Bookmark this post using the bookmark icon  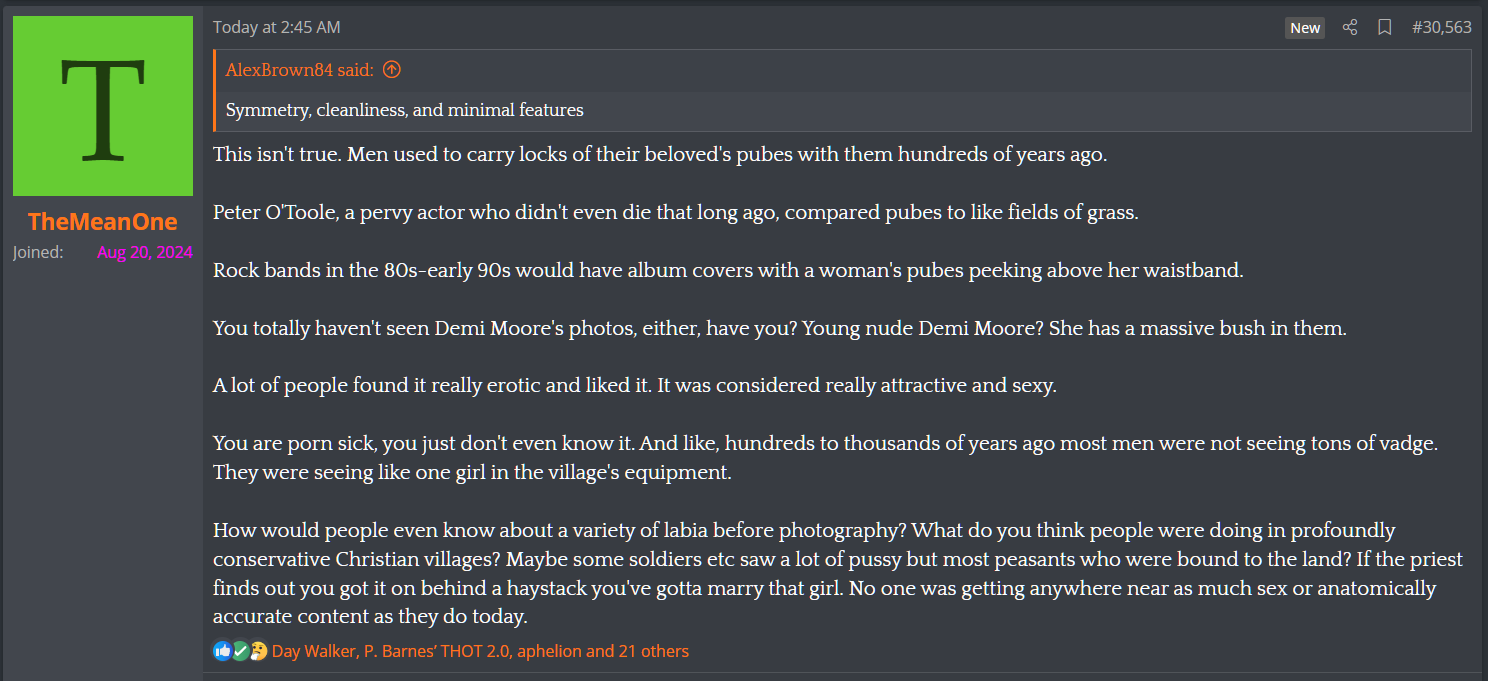tap(1384, 28)
